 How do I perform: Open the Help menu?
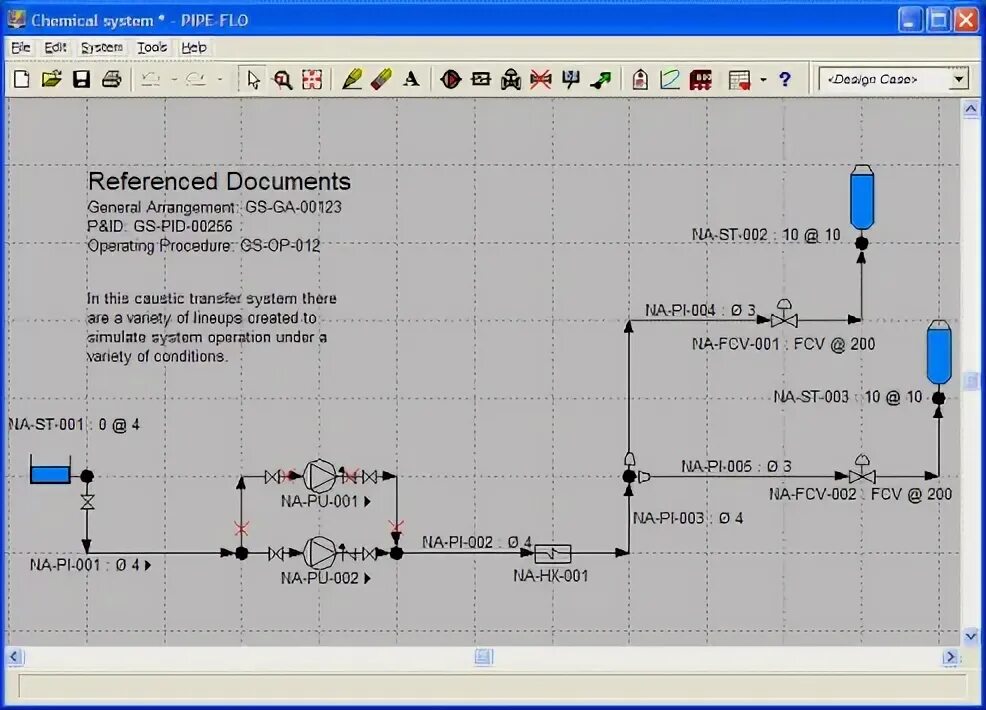click(194, 47)
